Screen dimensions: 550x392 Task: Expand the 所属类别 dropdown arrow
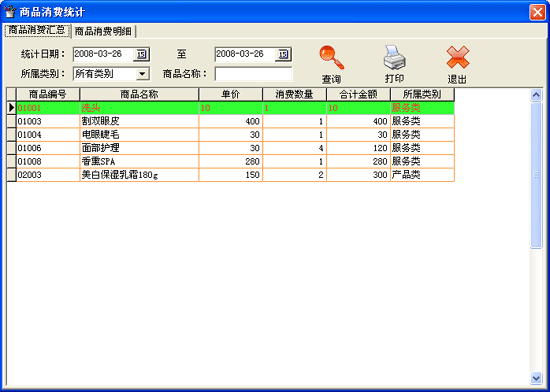point(142,74)
